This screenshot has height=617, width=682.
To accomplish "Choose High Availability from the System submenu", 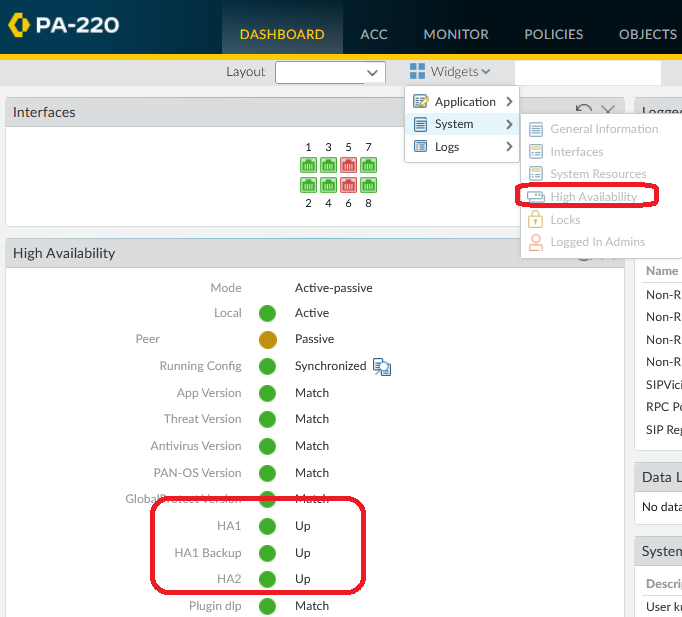I will click(x=593, y=197).
